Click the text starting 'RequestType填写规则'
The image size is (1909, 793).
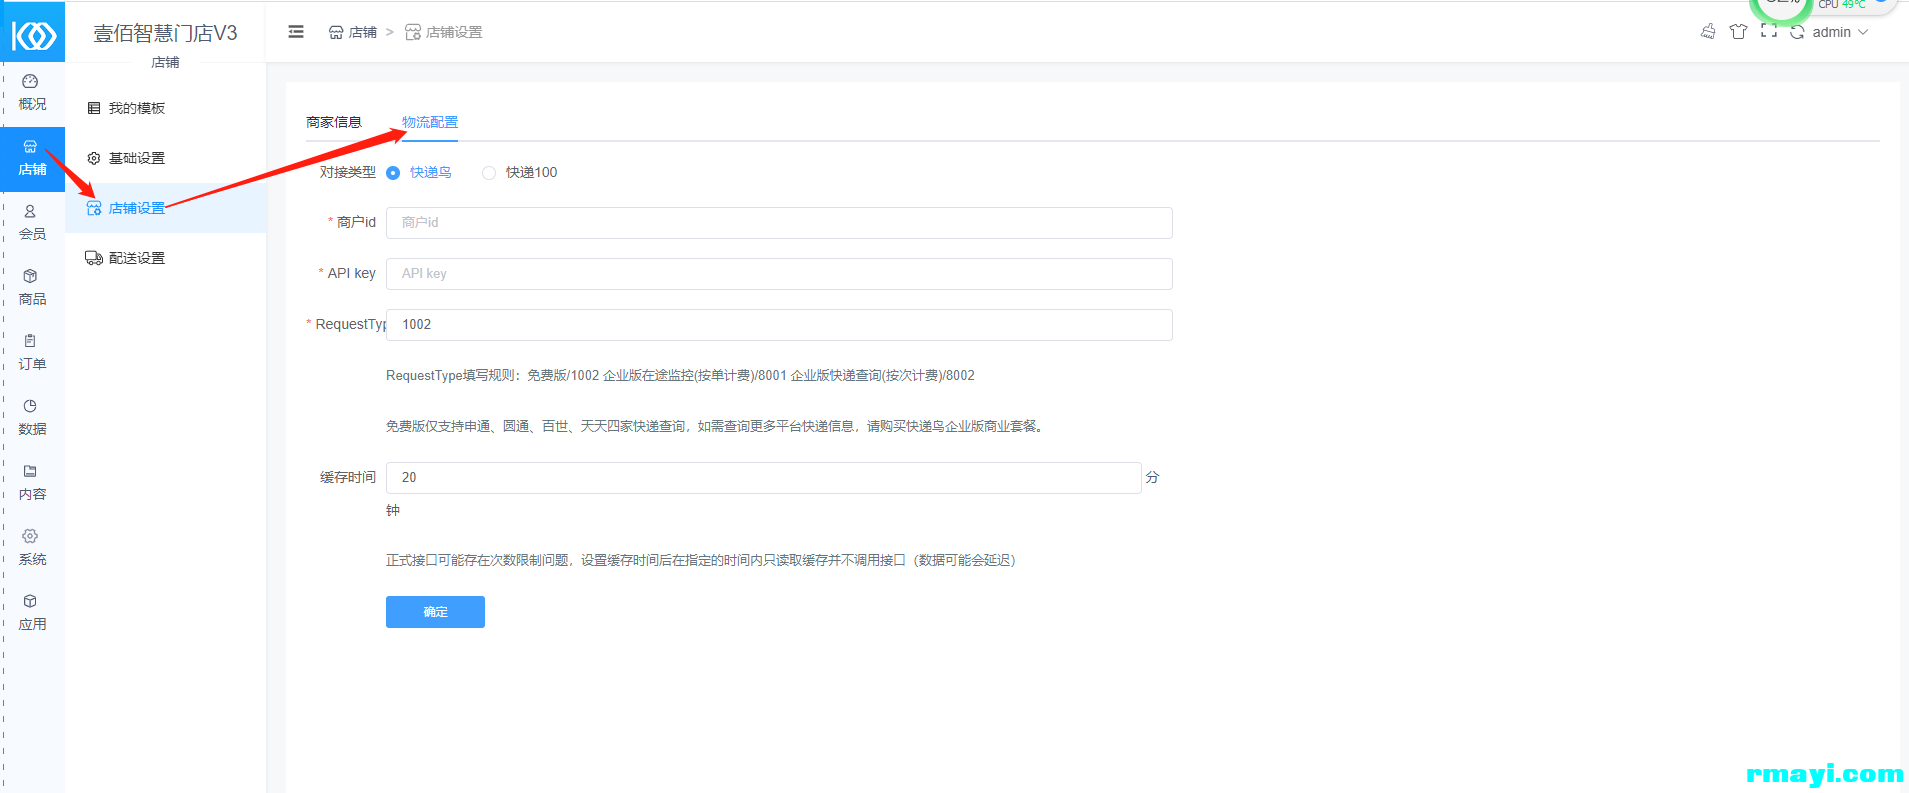pos(680,376)
